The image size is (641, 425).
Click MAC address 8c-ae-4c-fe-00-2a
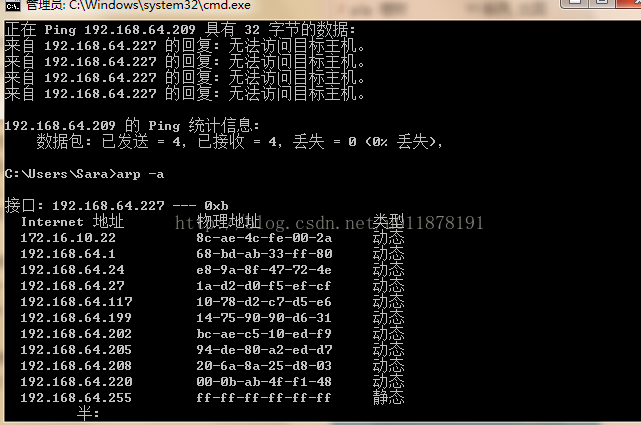(264, 237)
